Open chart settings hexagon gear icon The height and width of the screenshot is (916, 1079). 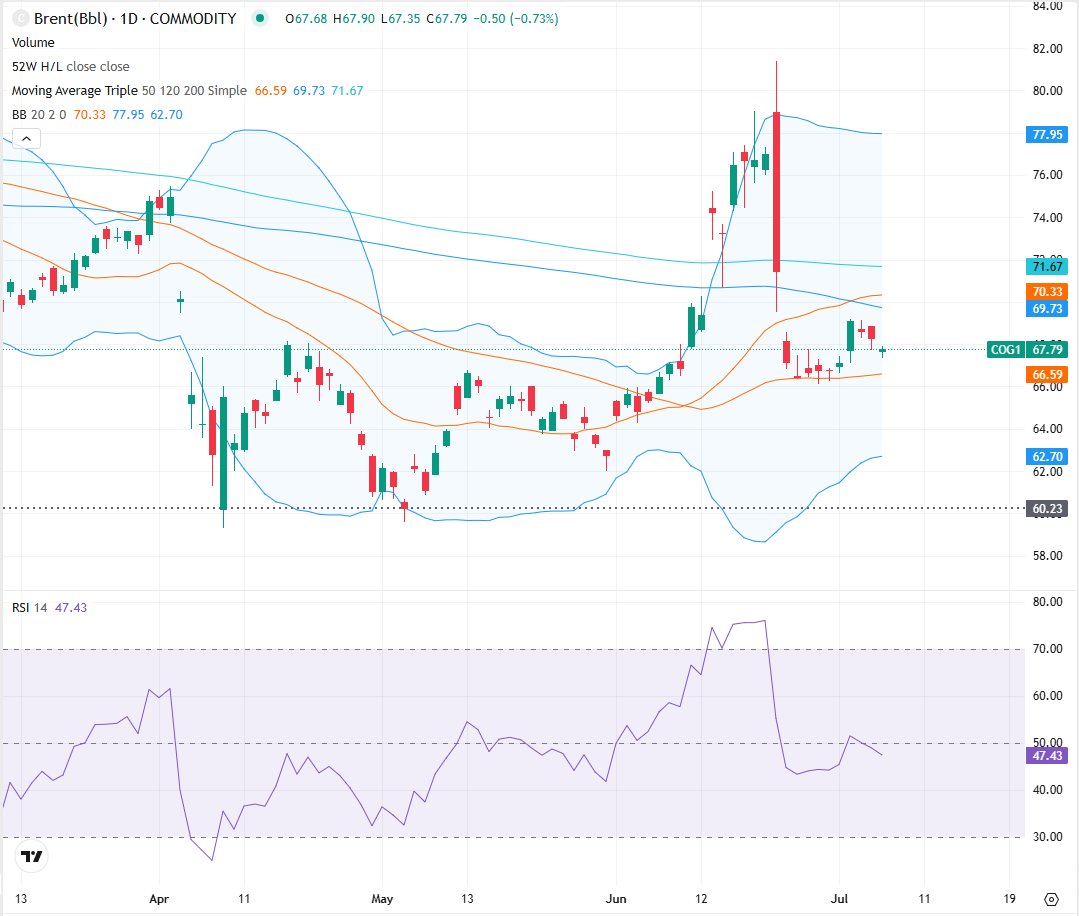click(1051, 897)
